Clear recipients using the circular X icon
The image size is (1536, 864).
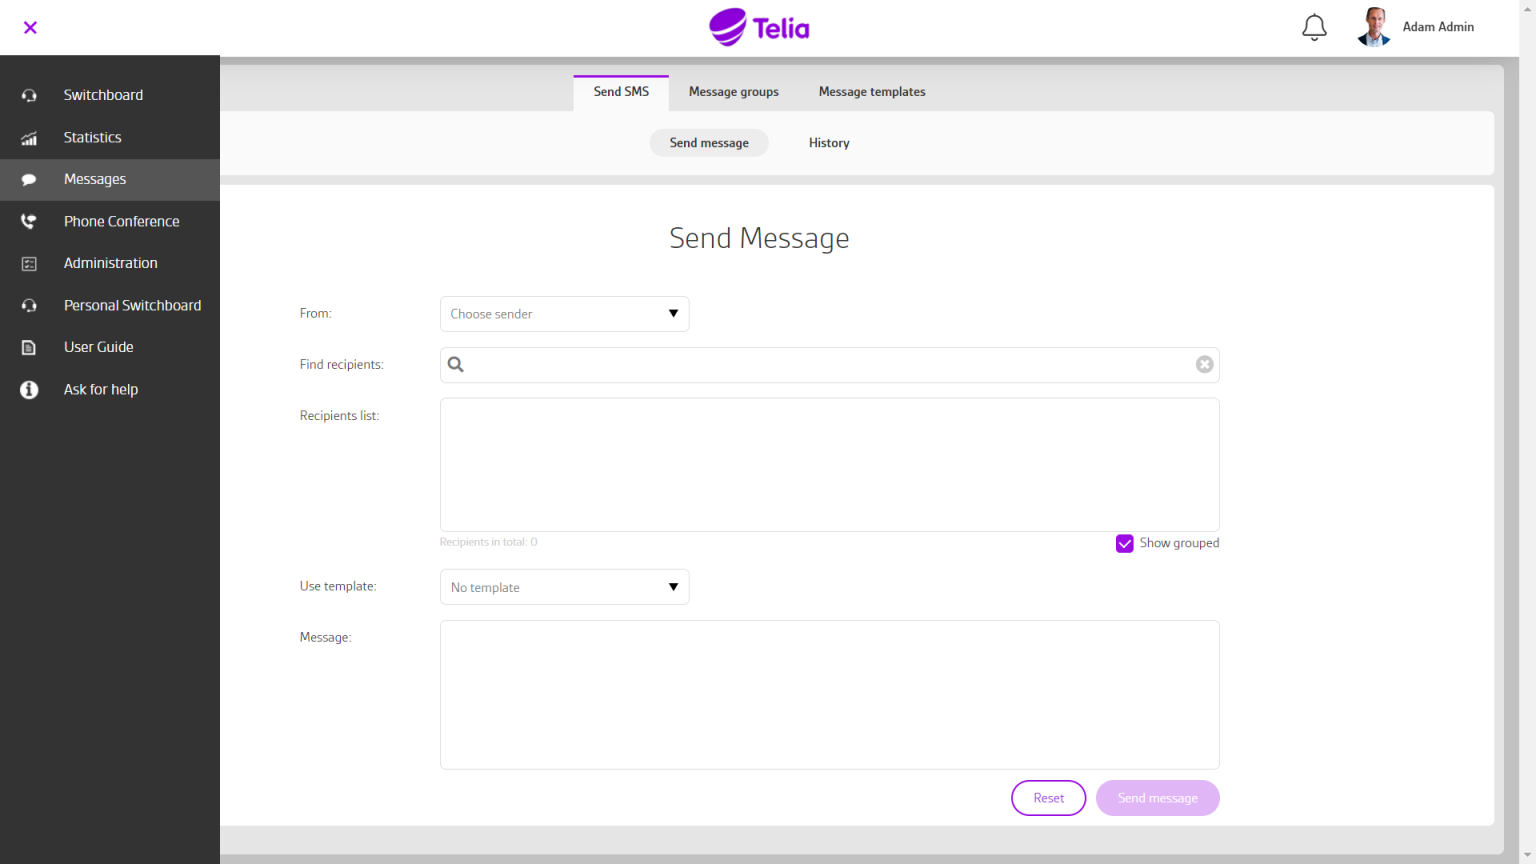pos(1204,364)
